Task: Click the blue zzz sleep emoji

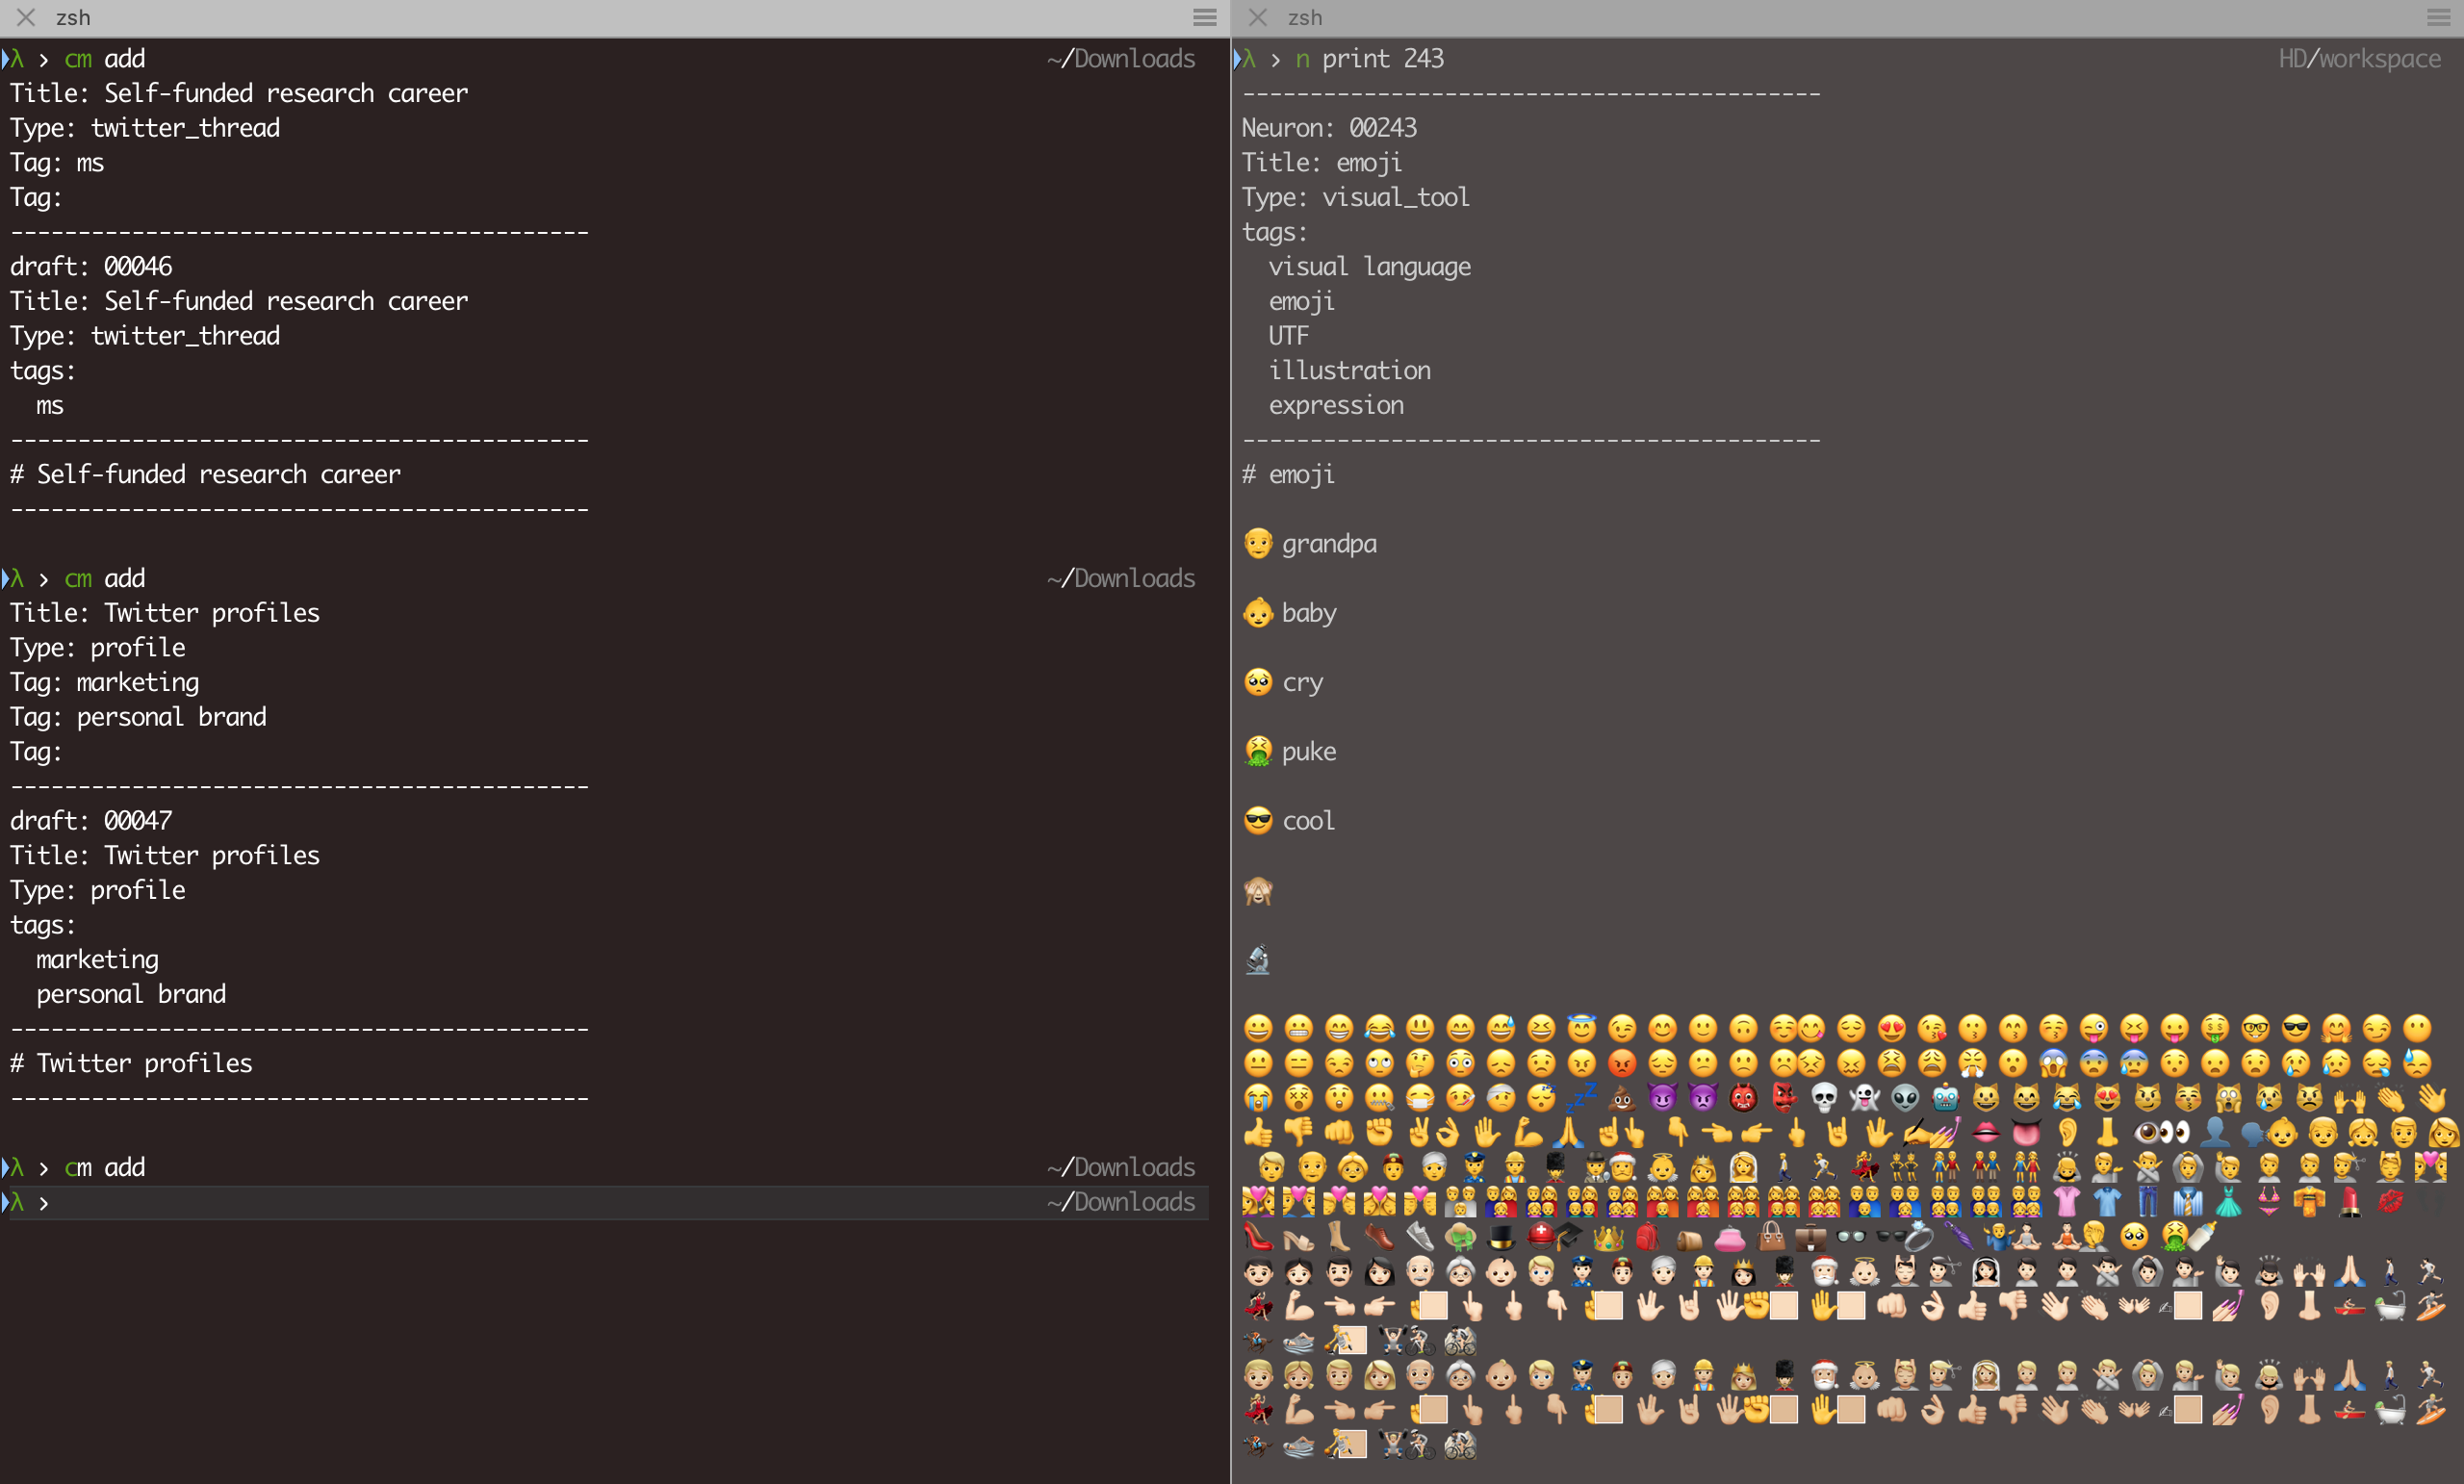Action: click(x=1581, y=1099)
